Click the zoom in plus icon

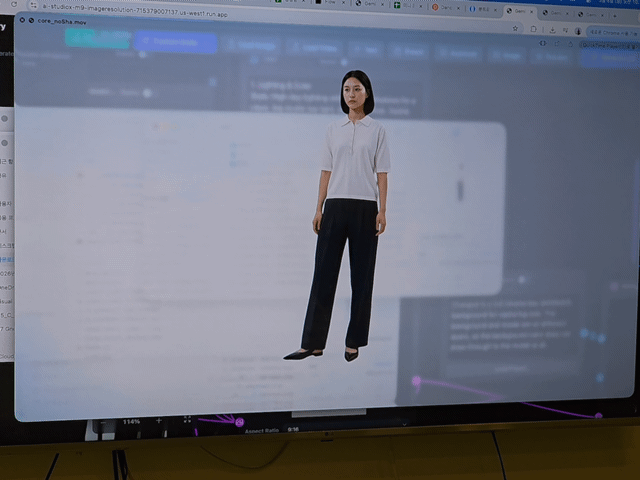[x=158, y=421]
